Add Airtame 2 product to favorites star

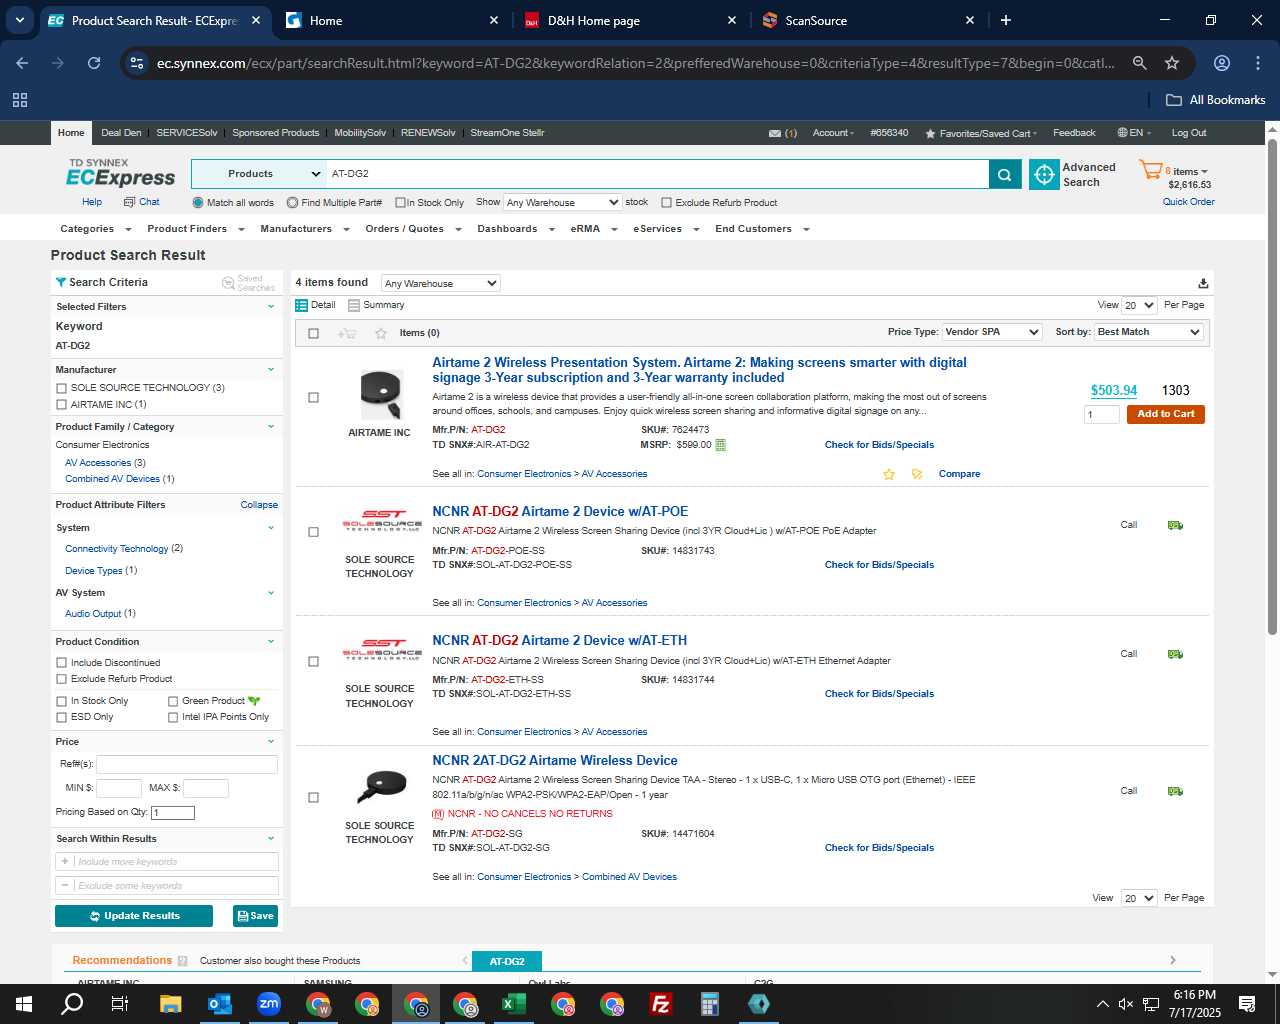pos(889,474)
